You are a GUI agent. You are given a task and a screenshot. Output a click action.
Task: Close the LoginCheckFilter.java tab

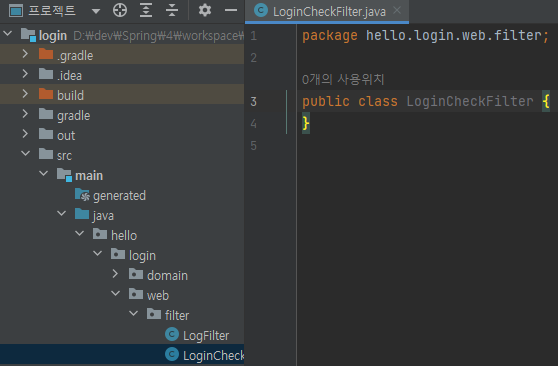397,11
